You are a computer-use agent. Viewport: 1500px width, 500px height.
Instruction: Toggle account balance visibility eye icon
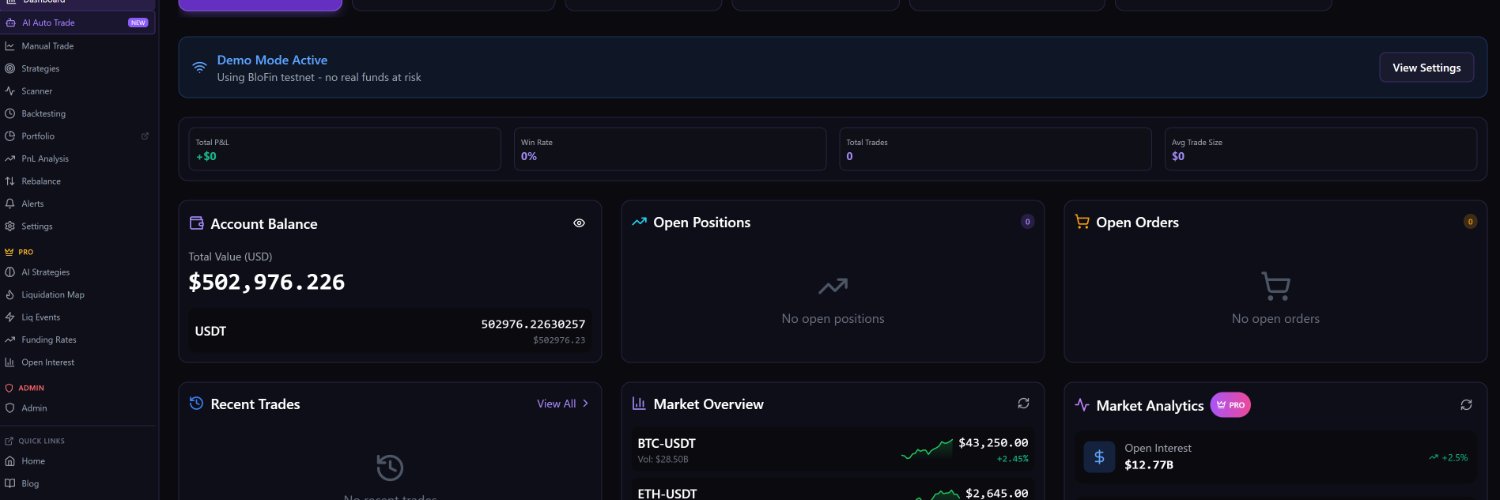coord(579,223)
